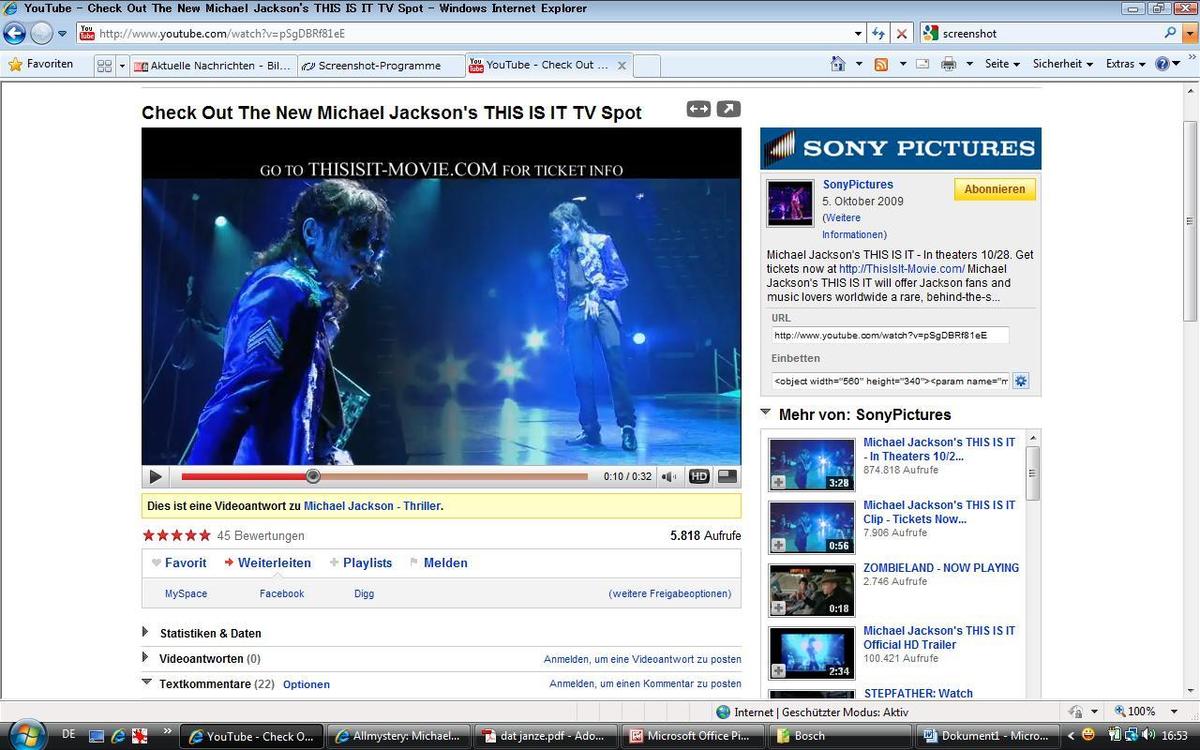Select the Einbetten embed code field

(890, 381)
